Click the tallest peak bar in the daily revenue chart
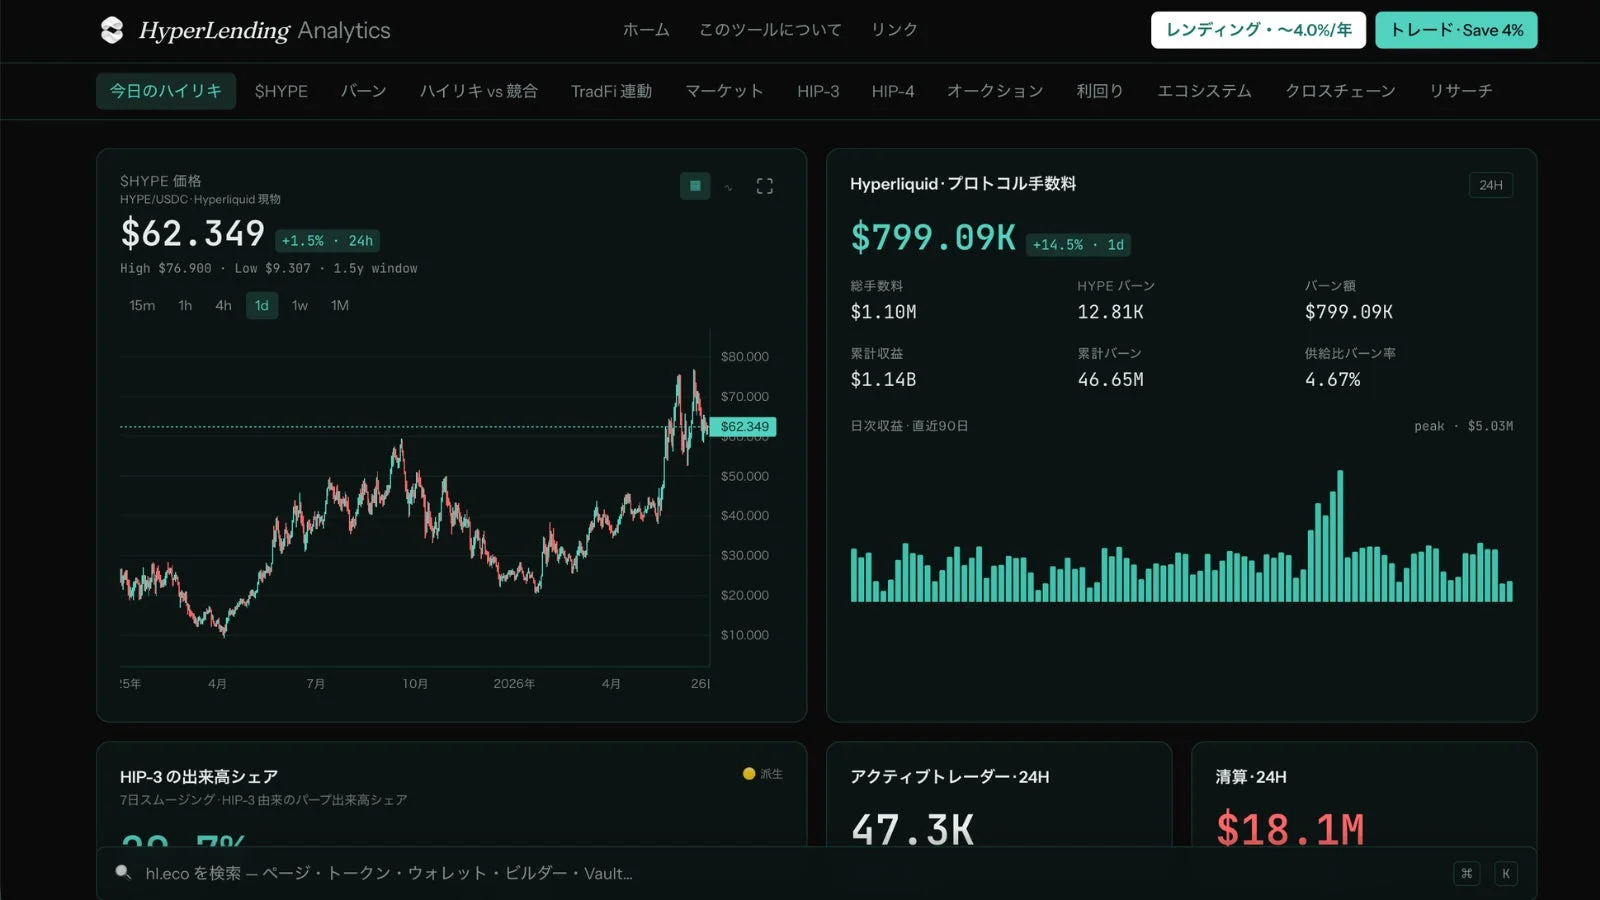Viewport: 1600px width, 900px height. (x=1340, y=535)
